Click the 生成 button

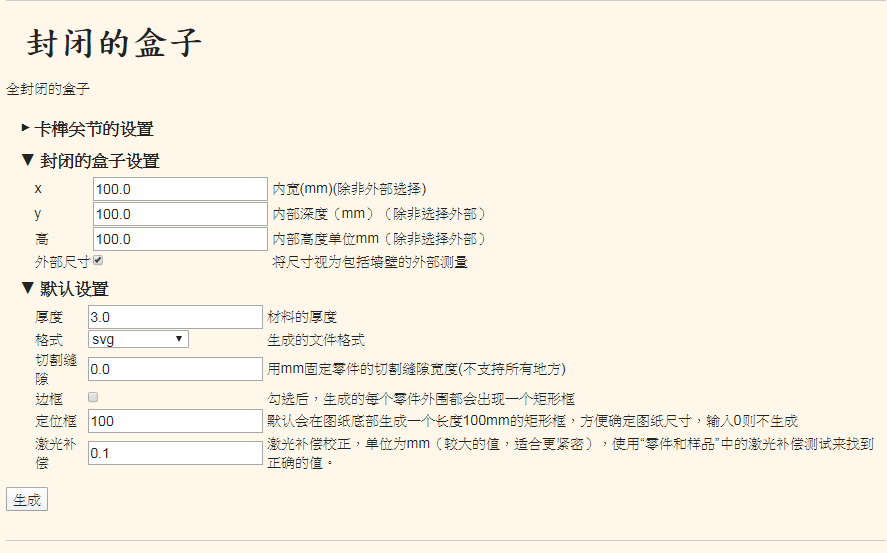pyautogui.click(x=27, y=500)
